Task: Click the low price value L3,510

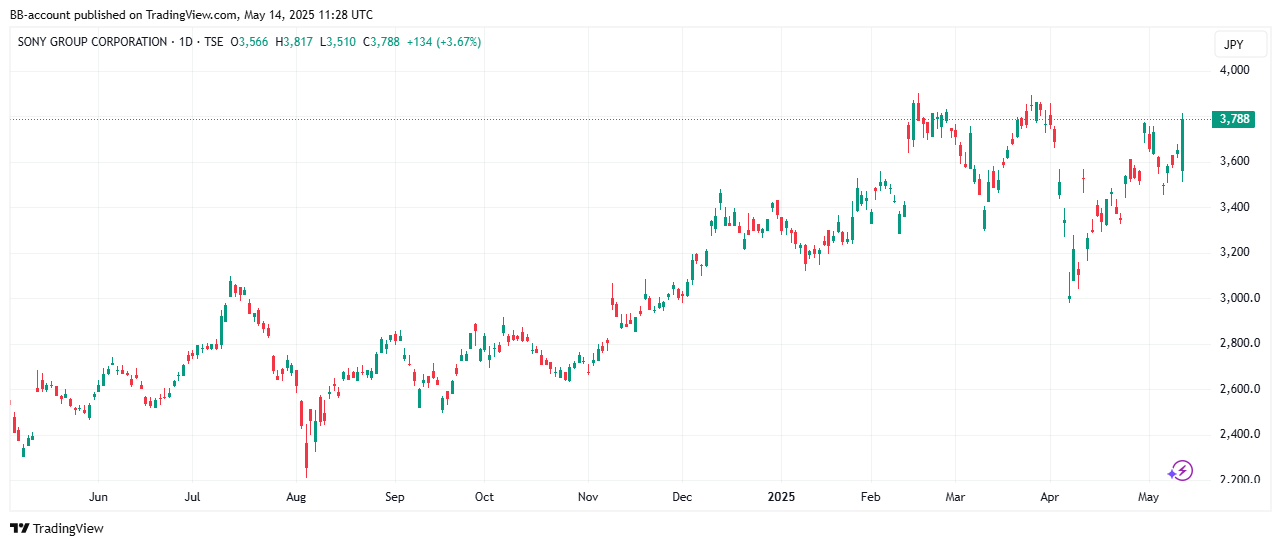Action: [x=339, y=42]
